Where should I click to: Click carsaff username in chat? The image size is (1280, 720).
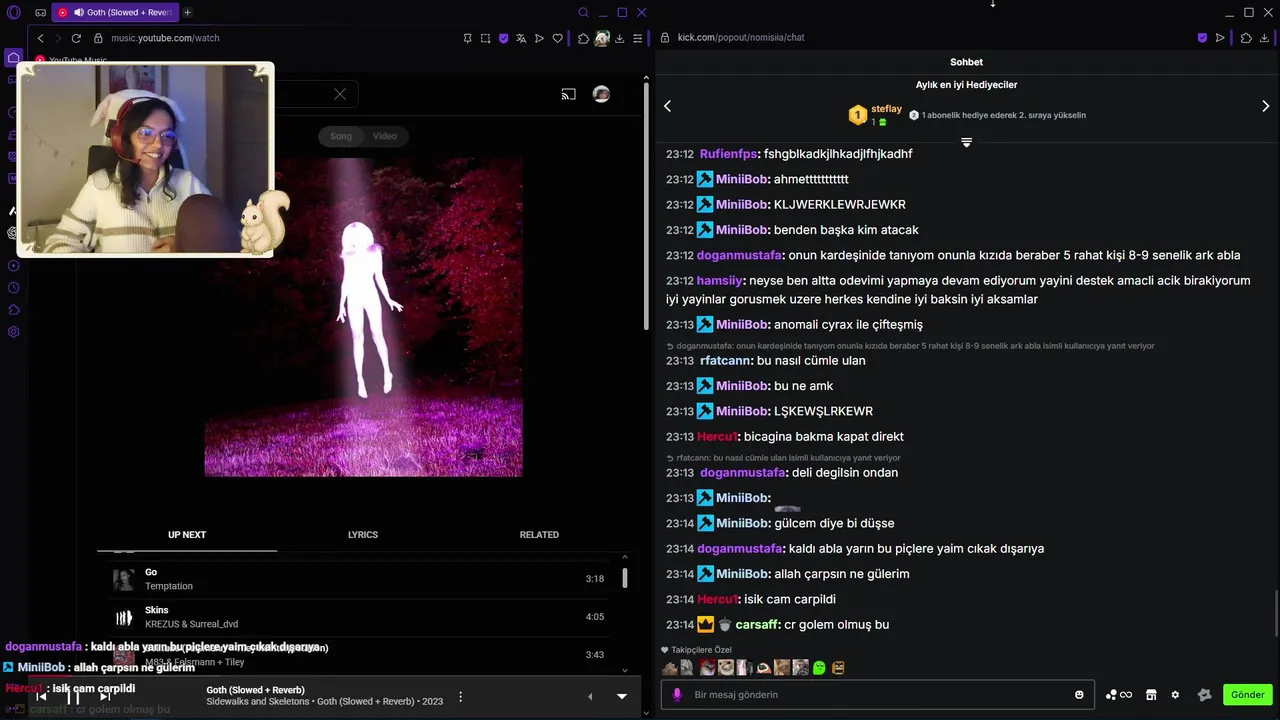coord(757,625)
